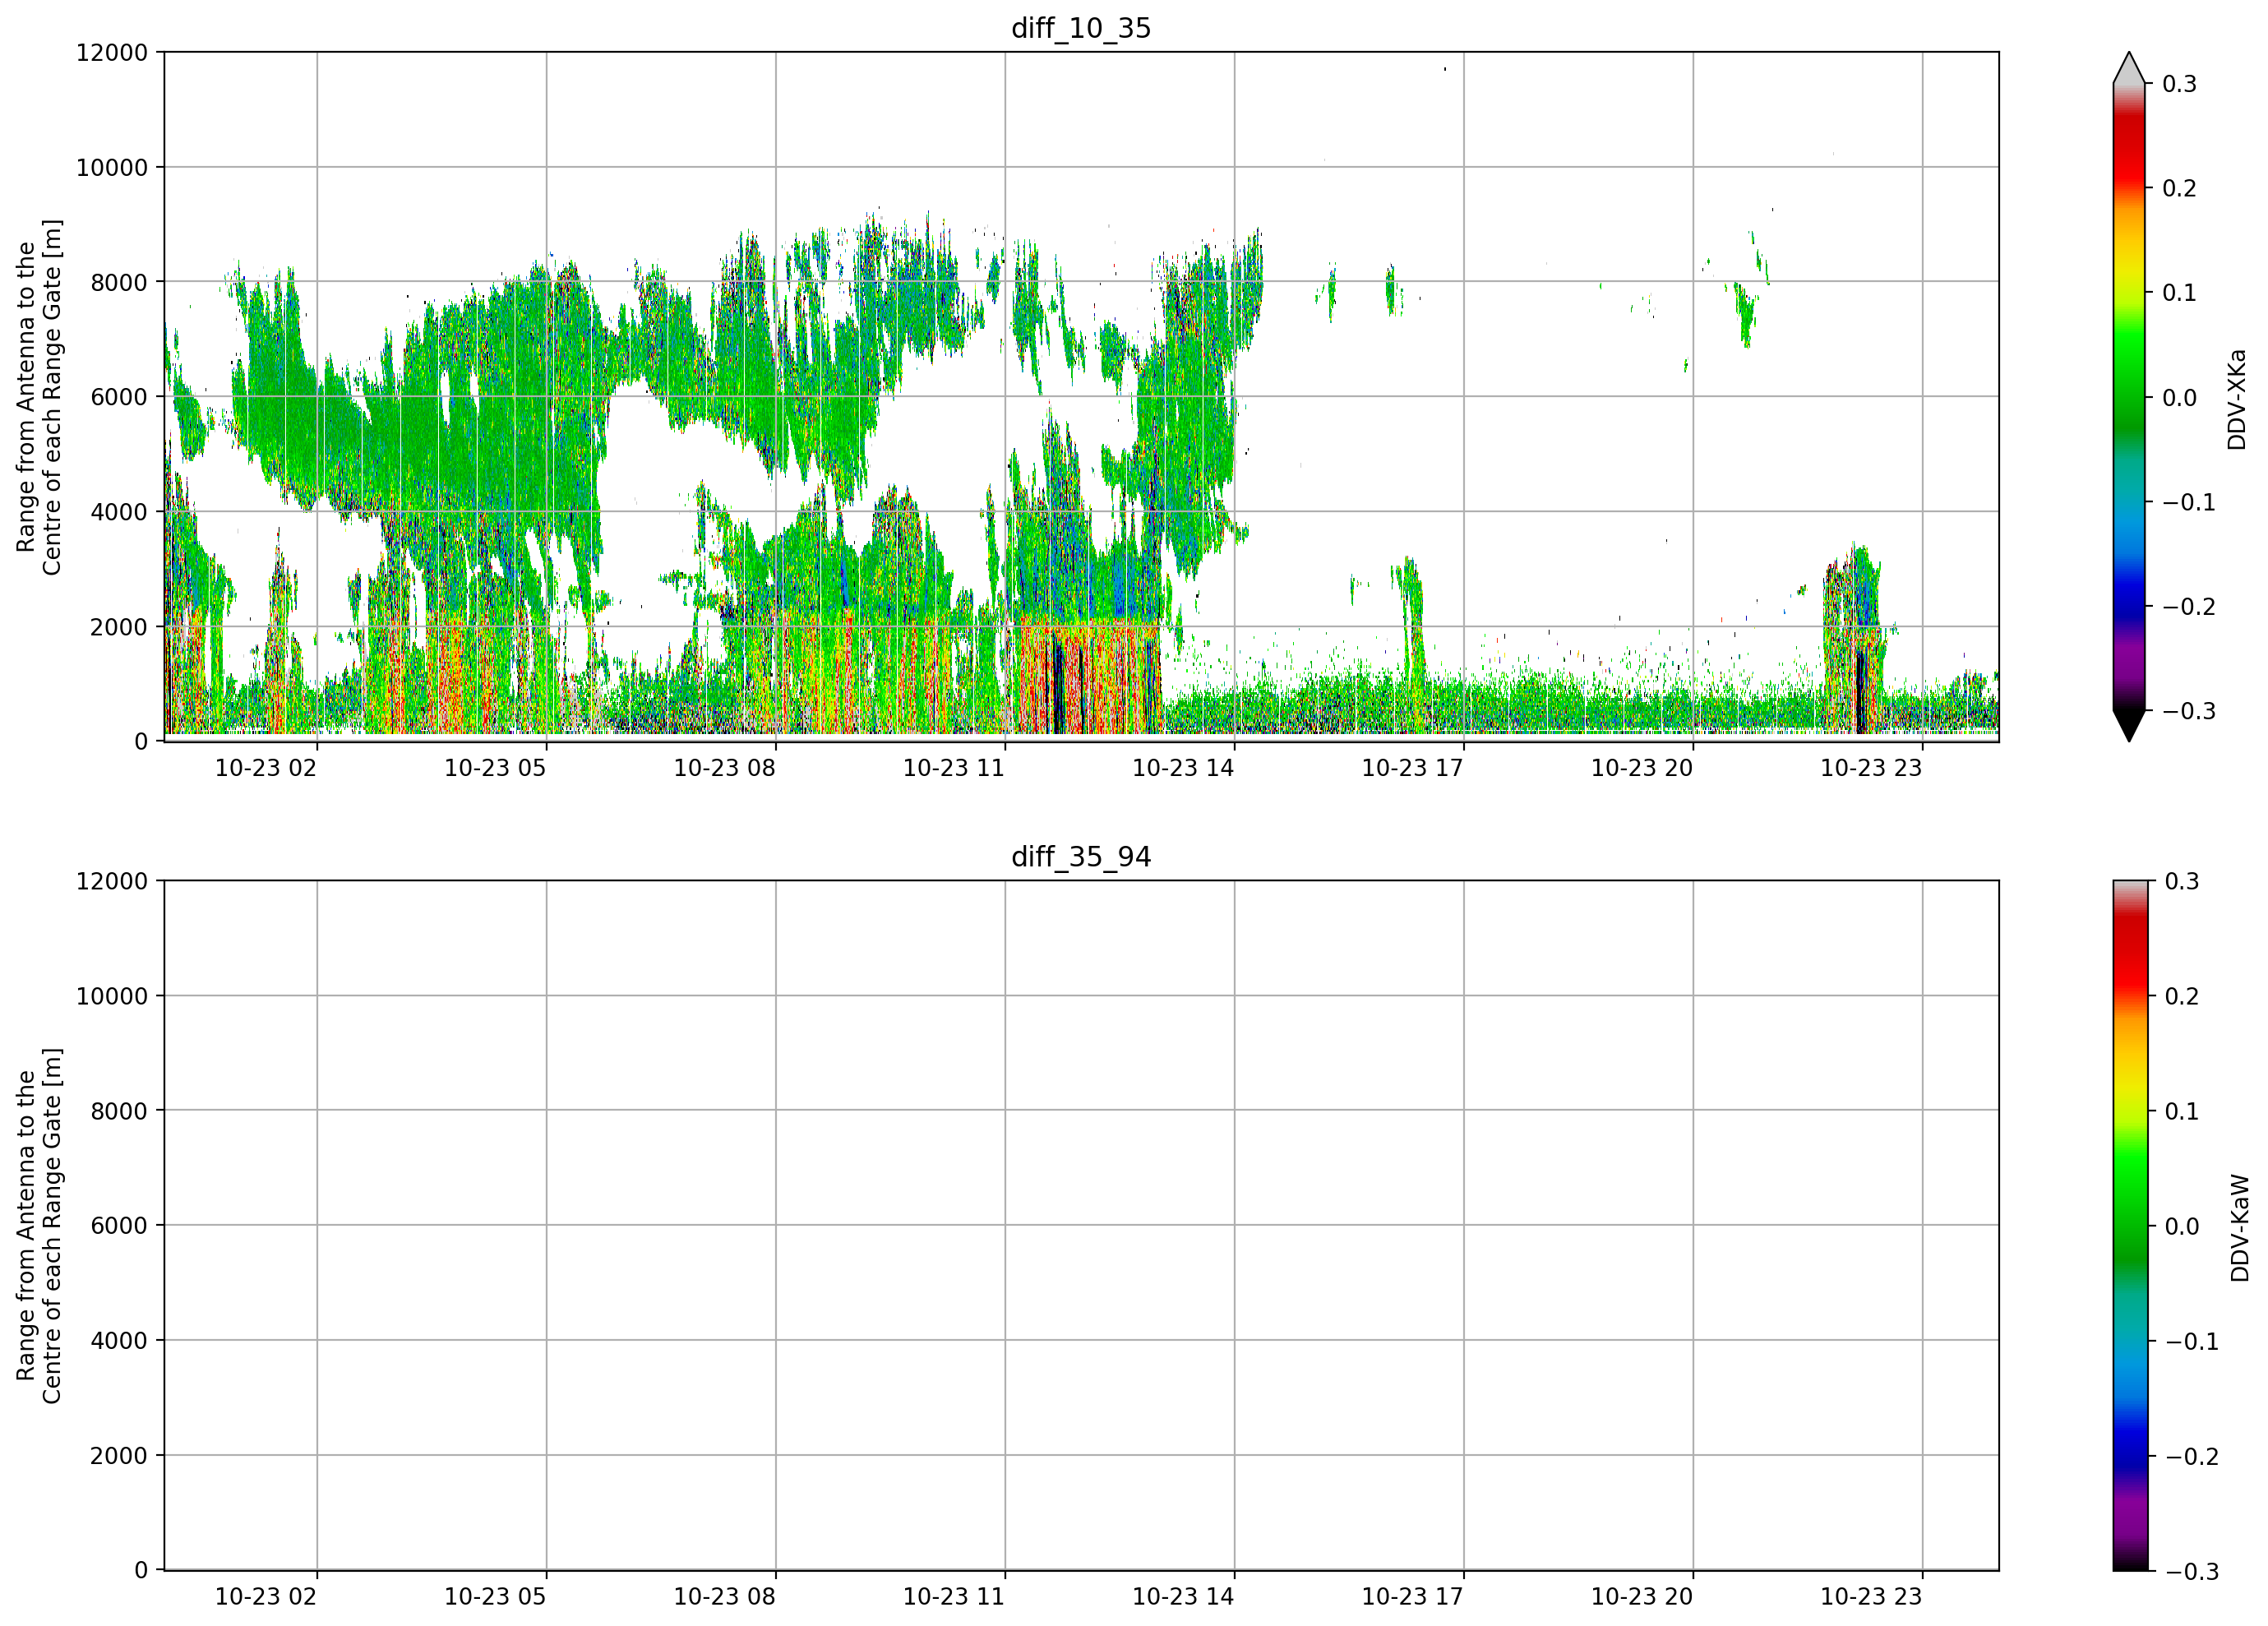Click the DDV-XKa color scale bar
Image resolution: width=2268 pixels, height=1626 pixels.
[x=2129, y=397]
